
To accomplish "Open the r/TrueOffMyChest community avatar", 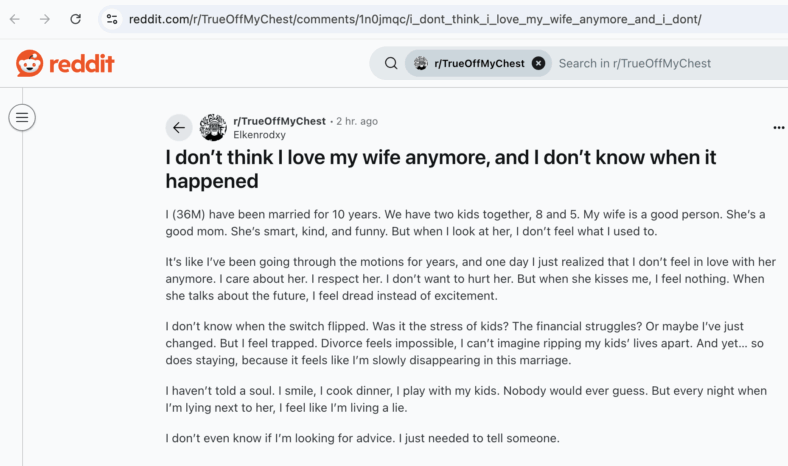I will pos(213,127).
